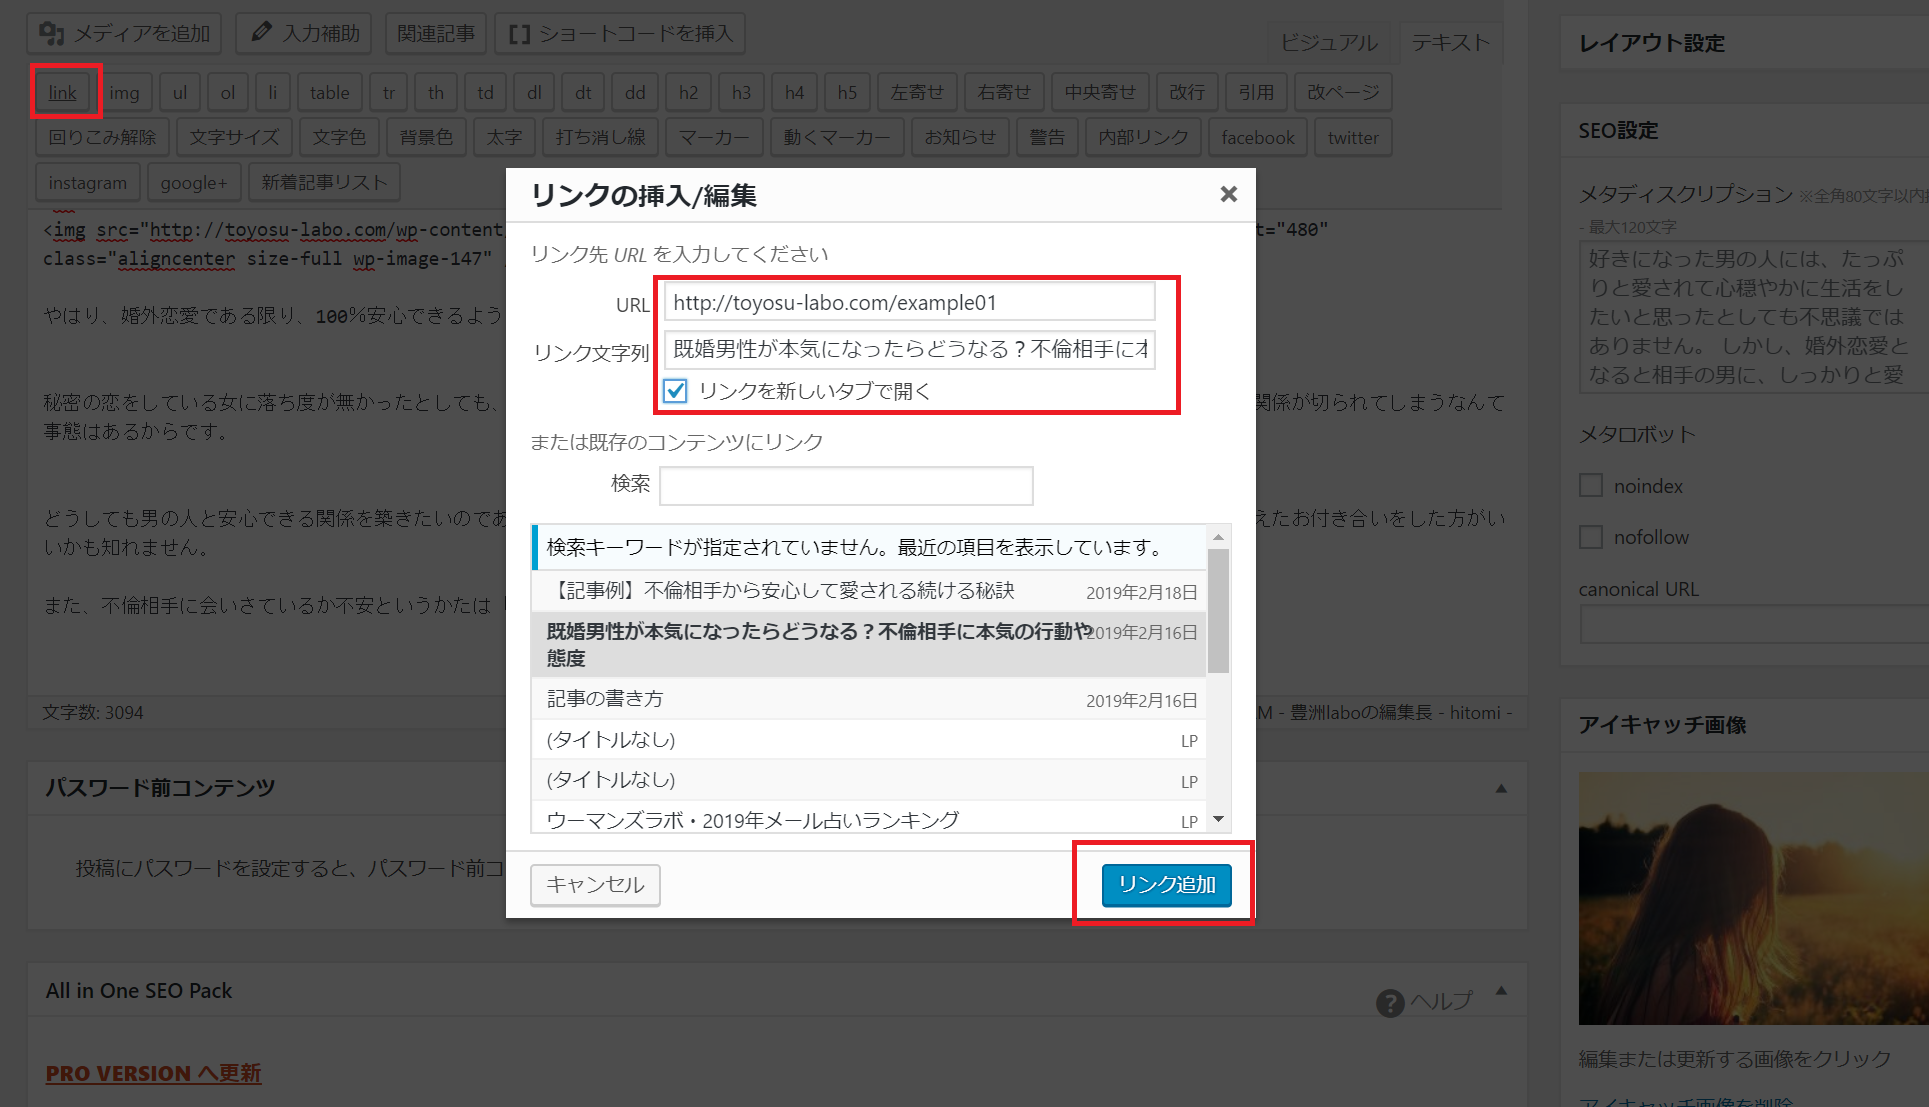Insert an h4 heading tag

[794, 92]
